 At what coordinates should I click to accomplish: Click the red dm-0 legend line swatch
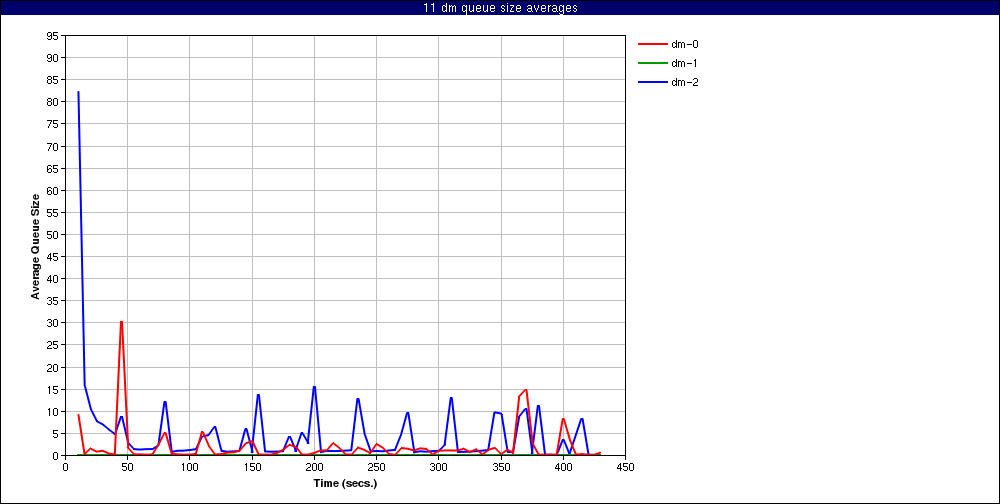pyautogui.click(x=652, y=44)
